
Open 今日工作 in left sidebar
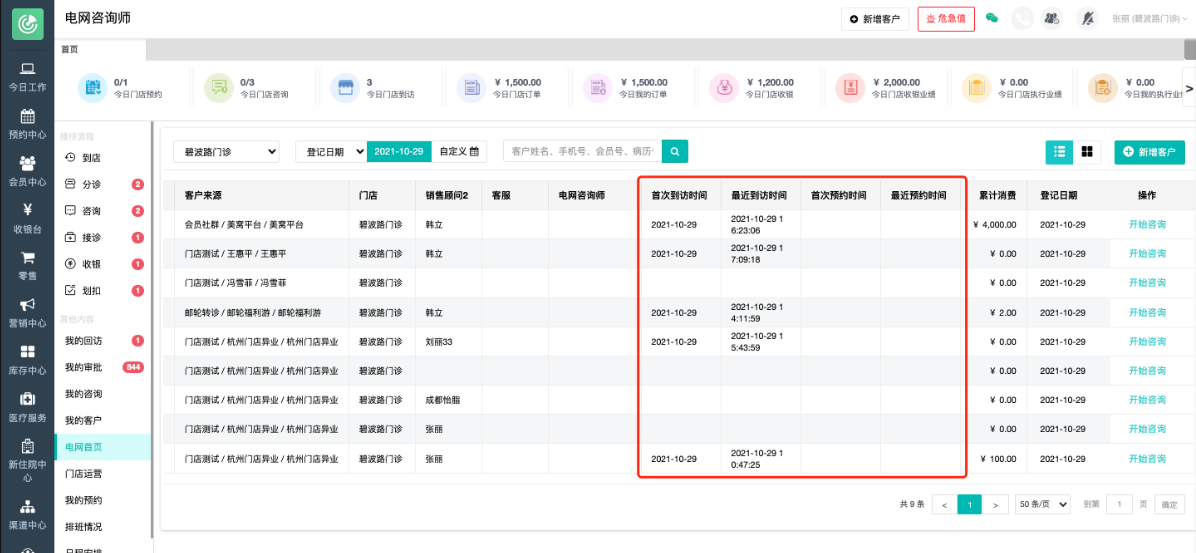tap(27, 77)
